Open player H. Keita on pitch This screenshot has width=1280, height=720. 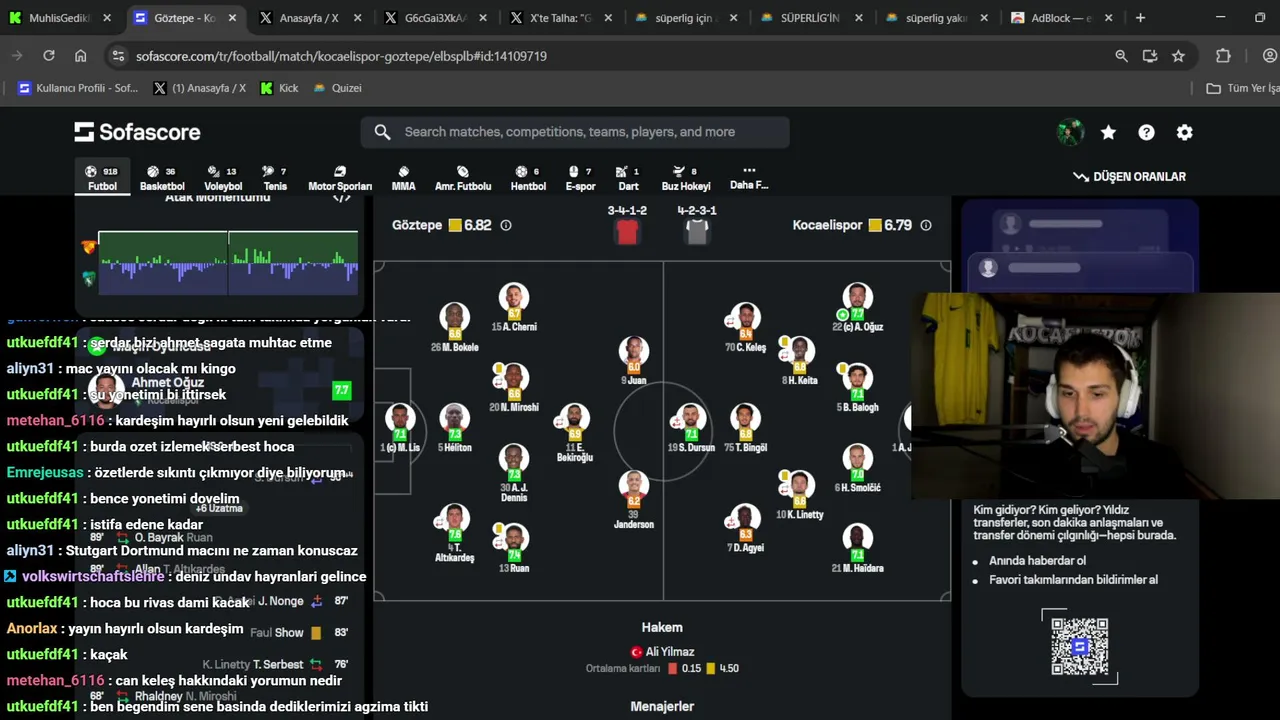tap(799, 360)
